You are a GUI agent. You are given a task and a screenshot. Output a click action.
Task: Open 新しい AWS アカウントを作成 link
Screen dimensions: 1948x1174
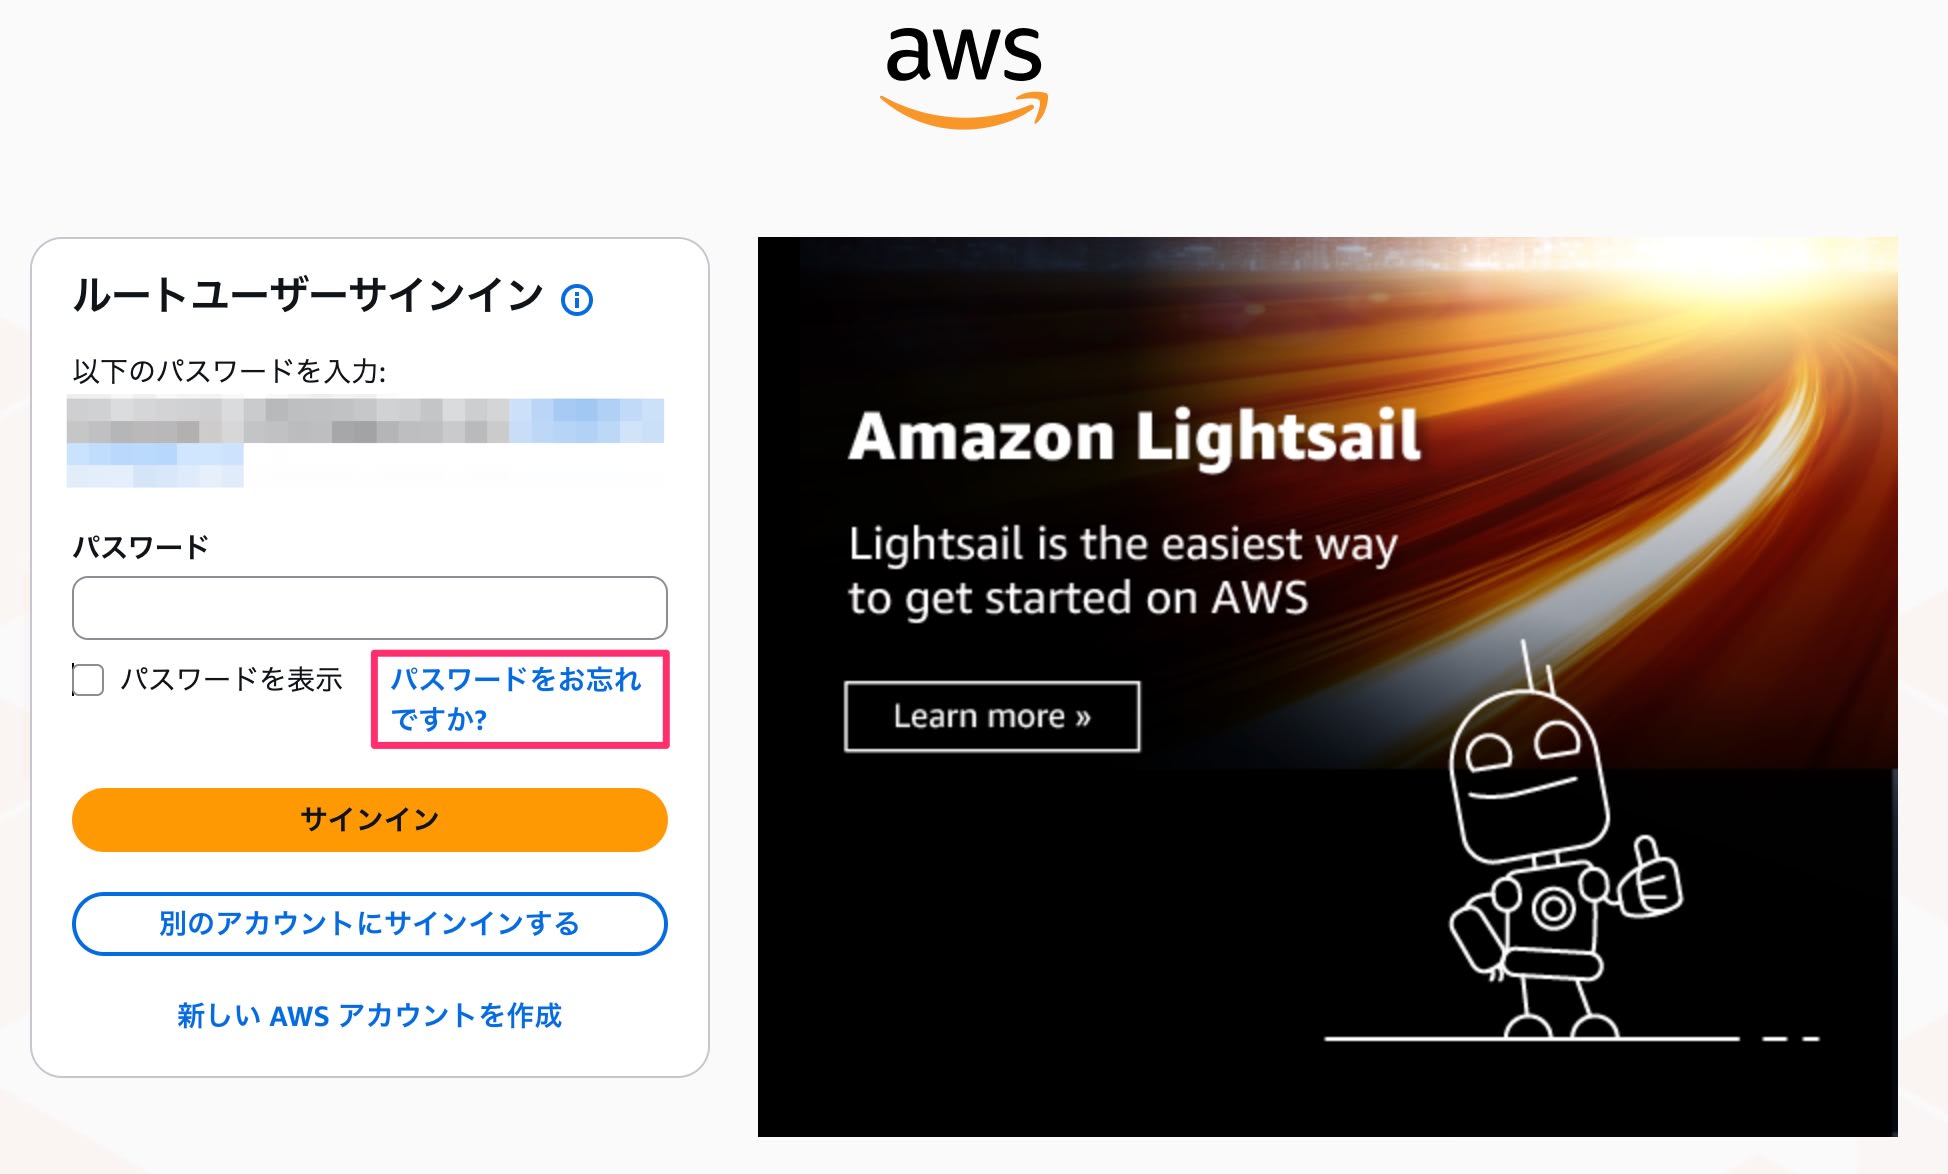370,1015
